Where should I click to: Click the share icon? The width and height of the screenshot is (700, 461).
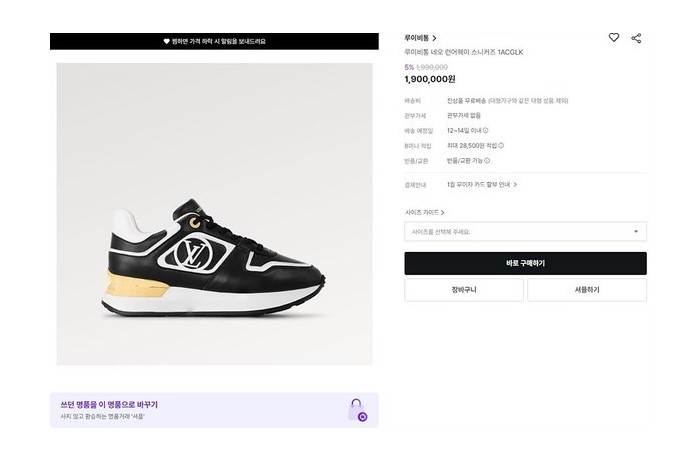pos(637,38)
